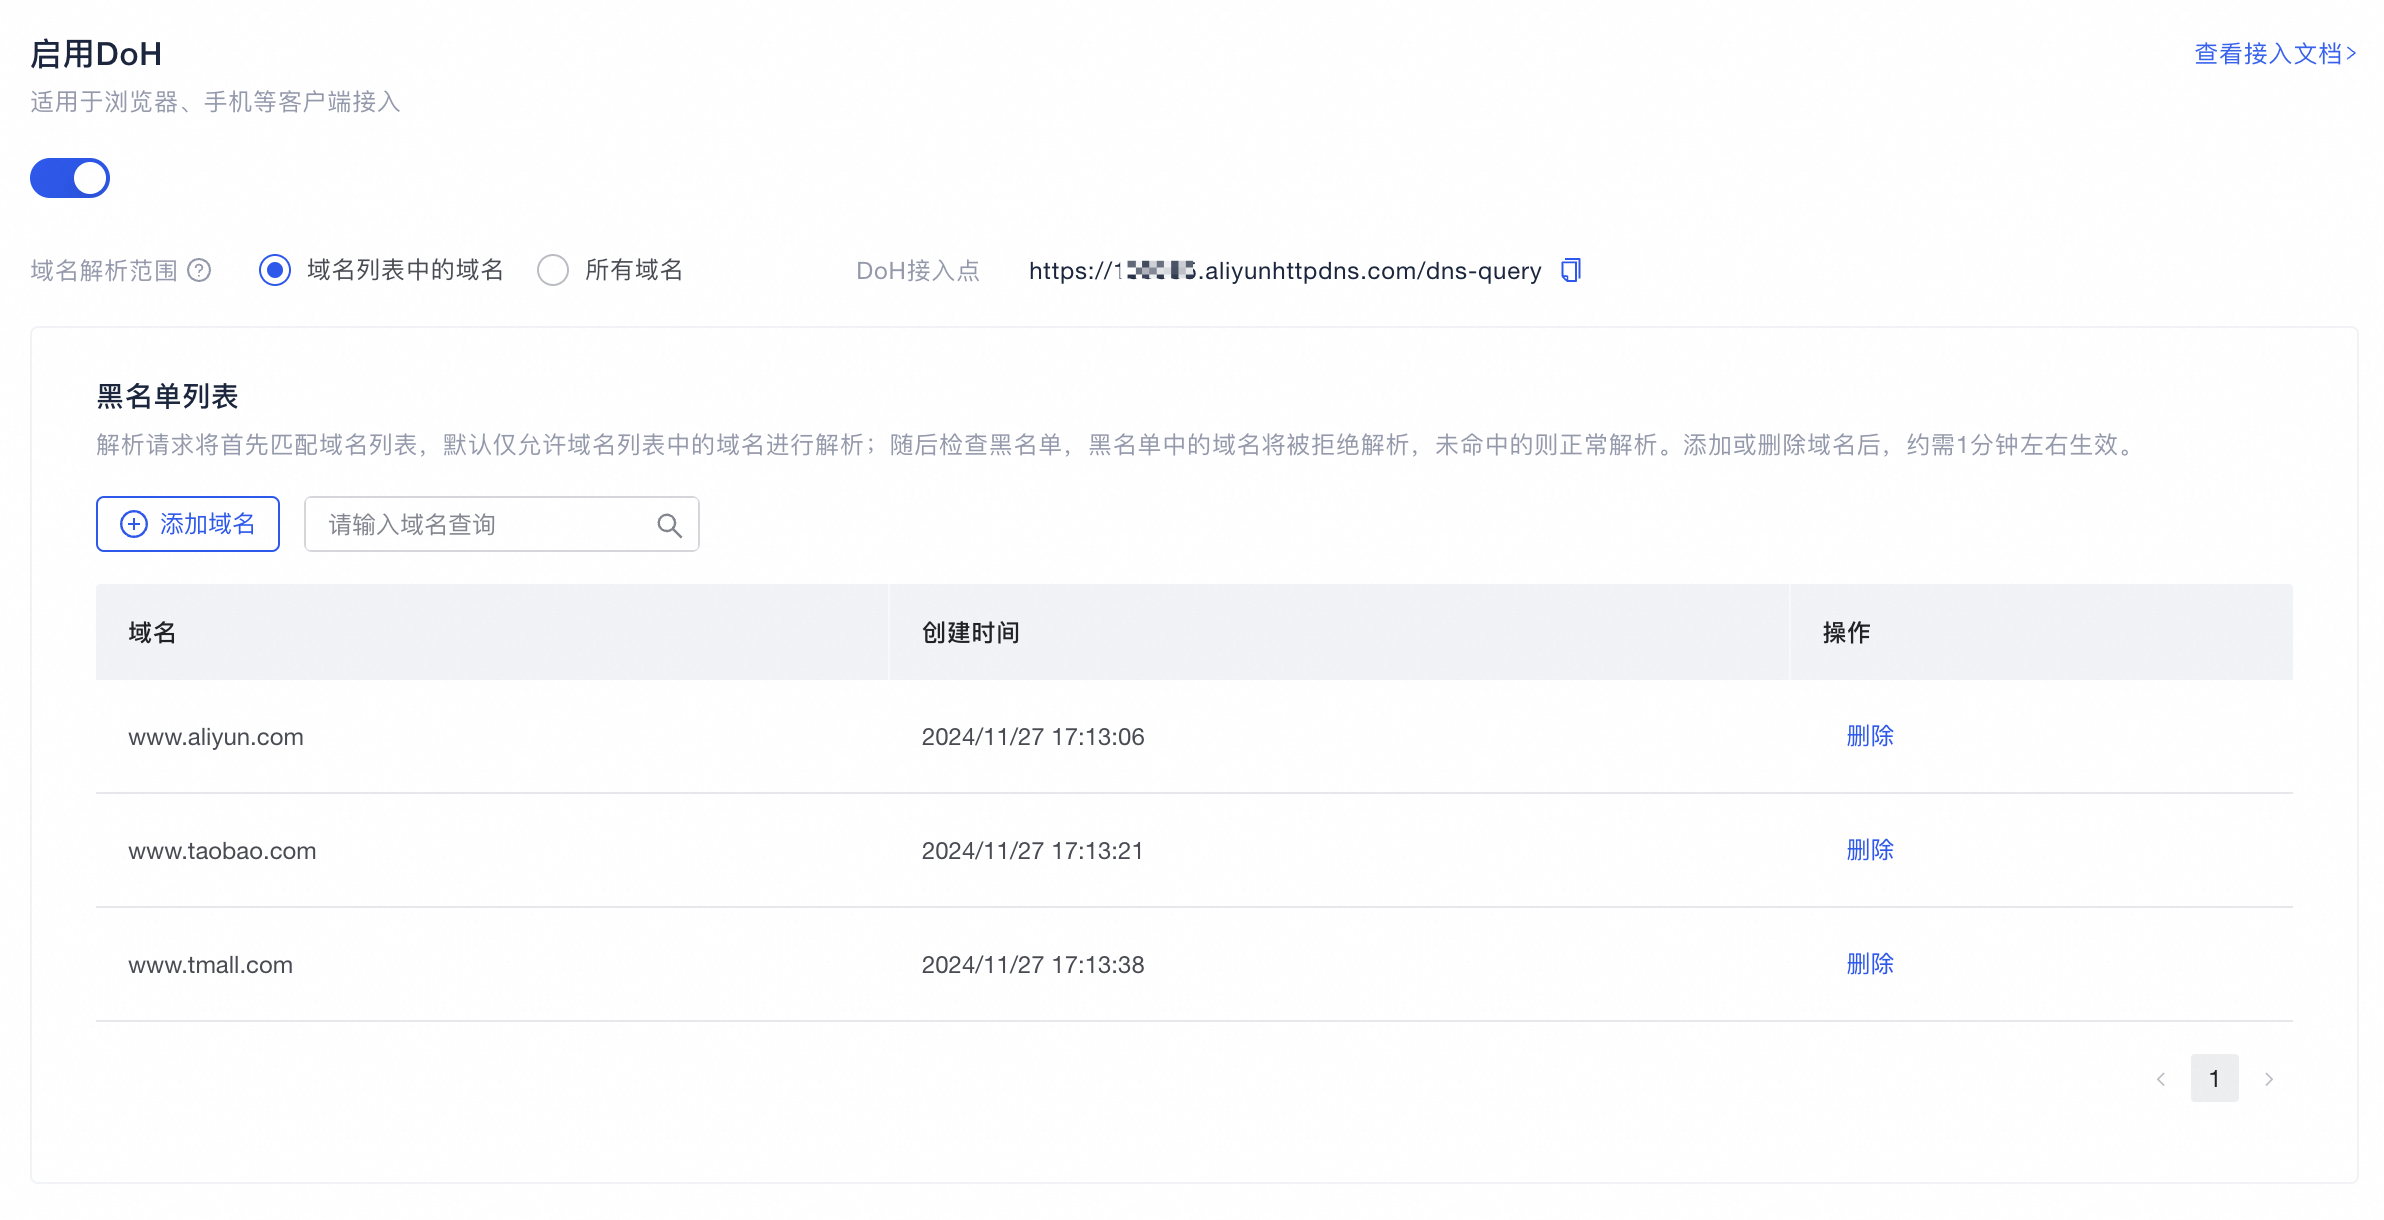Screen dimensions: 2384x1220
Task: Delete www.taobao.com from blacklist
Action: pyautogui.click(x=1869, y=850)
